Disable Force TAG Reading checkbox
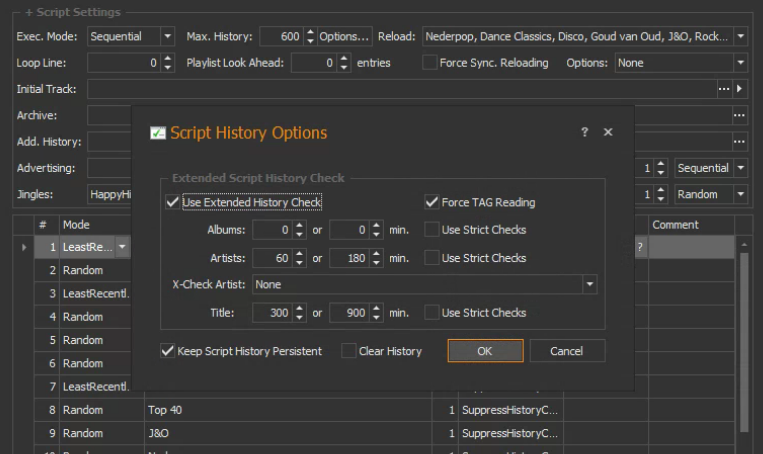Screen dimensions: 763x454 pyautogui.click(x=432, y=202)
